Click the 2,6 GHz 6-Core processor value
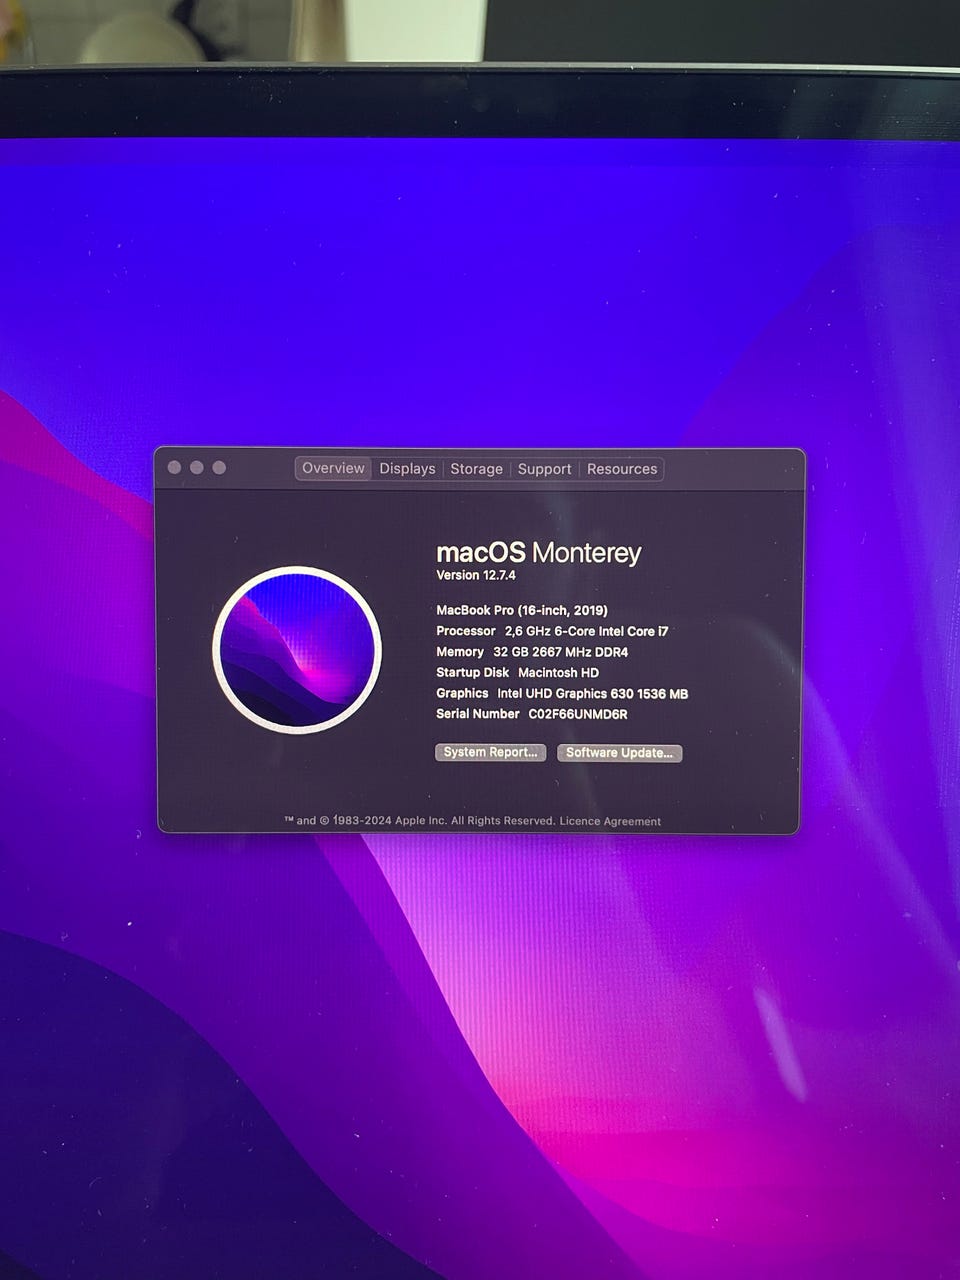Viewport: 960px width, 1280px height. [586, 631]
